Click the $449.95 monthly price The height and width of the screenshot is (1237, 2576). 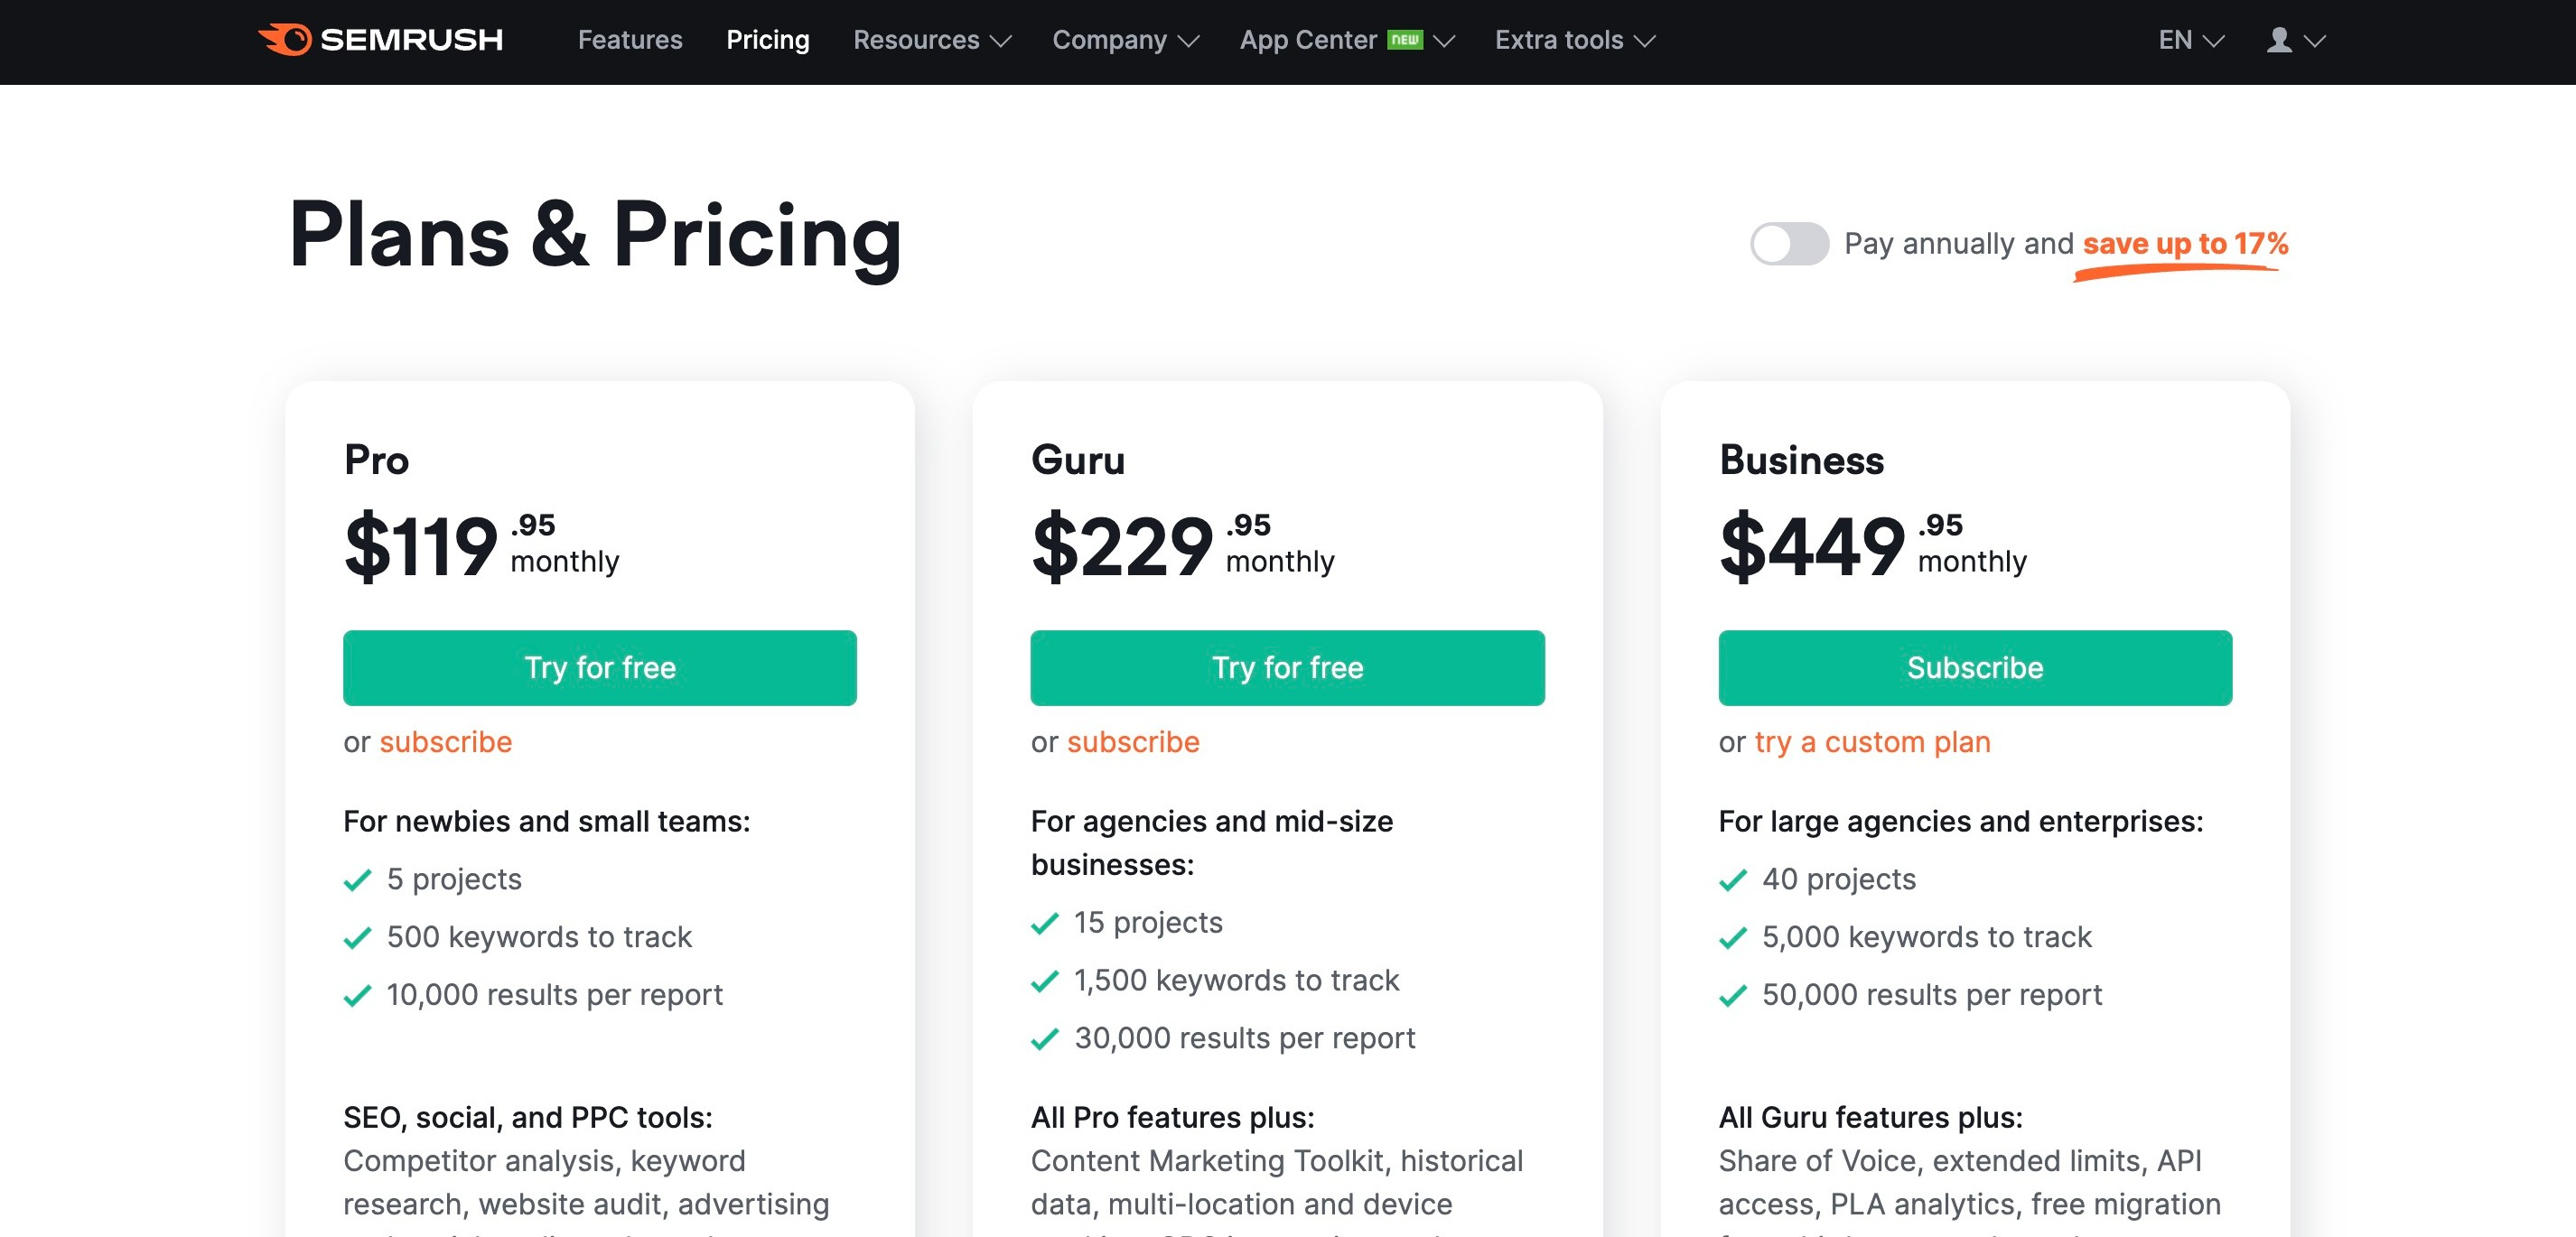[x=1873, y=545]
